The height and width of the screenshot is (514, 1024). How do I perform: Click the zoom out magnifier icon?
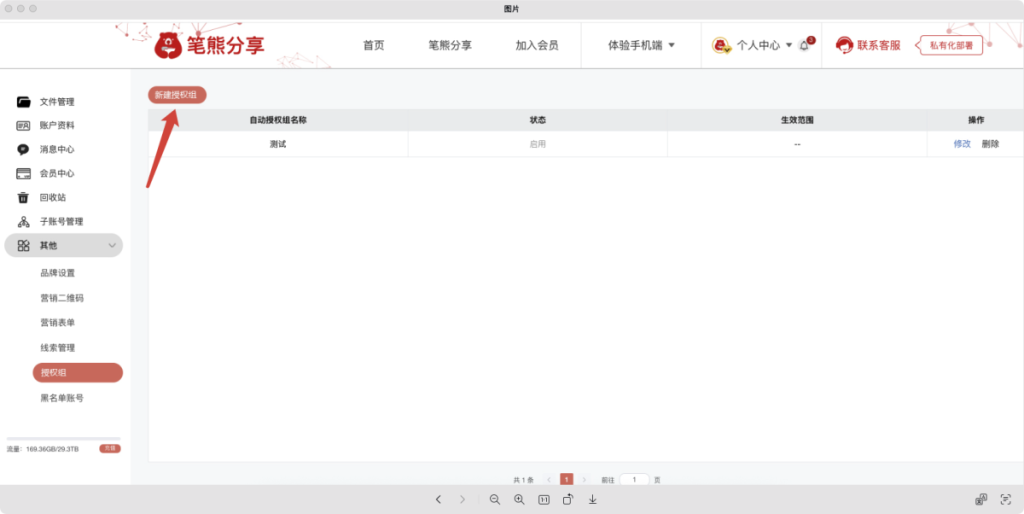coord(495,499)
